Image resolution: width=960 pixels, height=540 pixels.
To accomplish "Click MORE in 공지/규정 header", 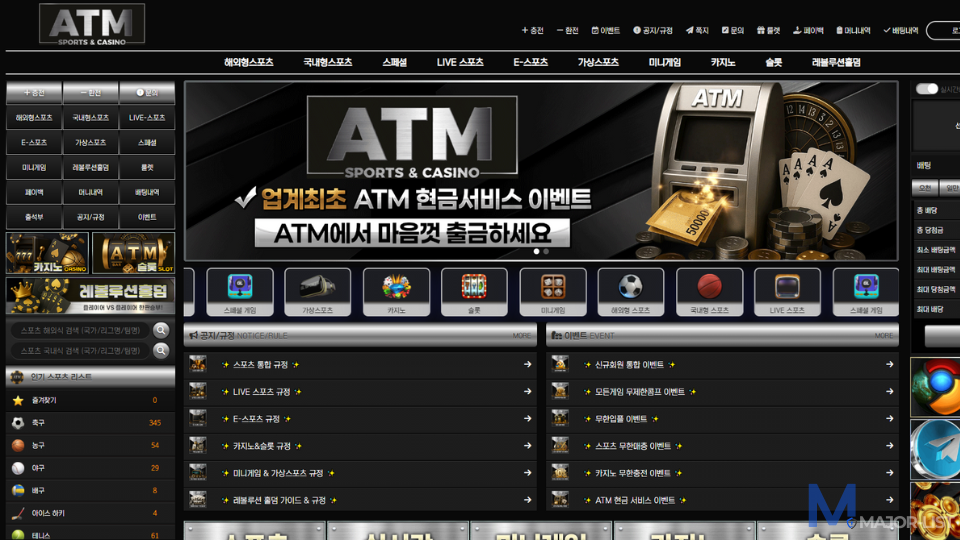I will [522, 336].
